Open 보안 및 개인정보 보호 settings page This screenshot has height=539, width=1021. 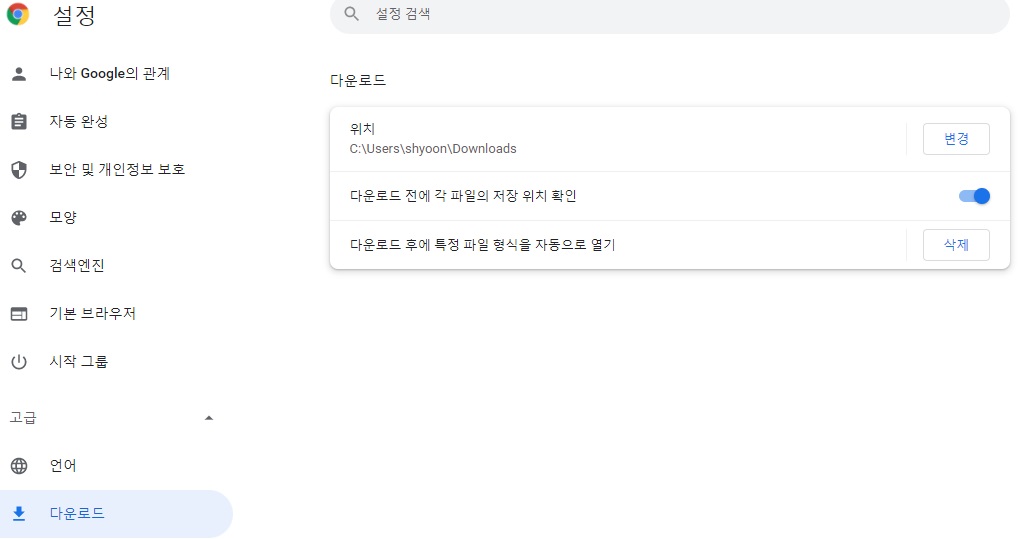pos(116,170)
